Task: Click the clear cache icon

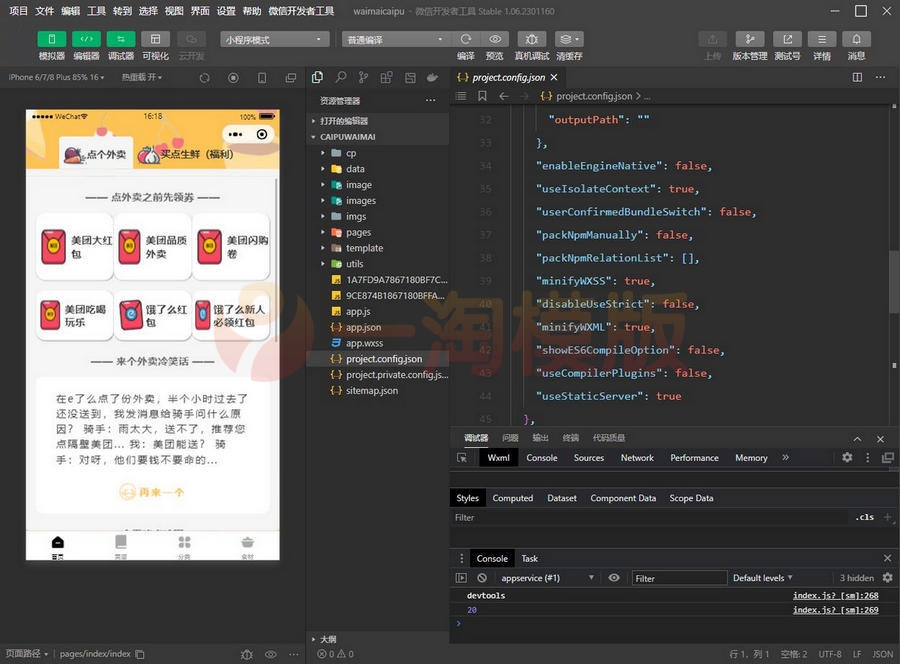Action: pyautogui.click(x=569, y=39)
